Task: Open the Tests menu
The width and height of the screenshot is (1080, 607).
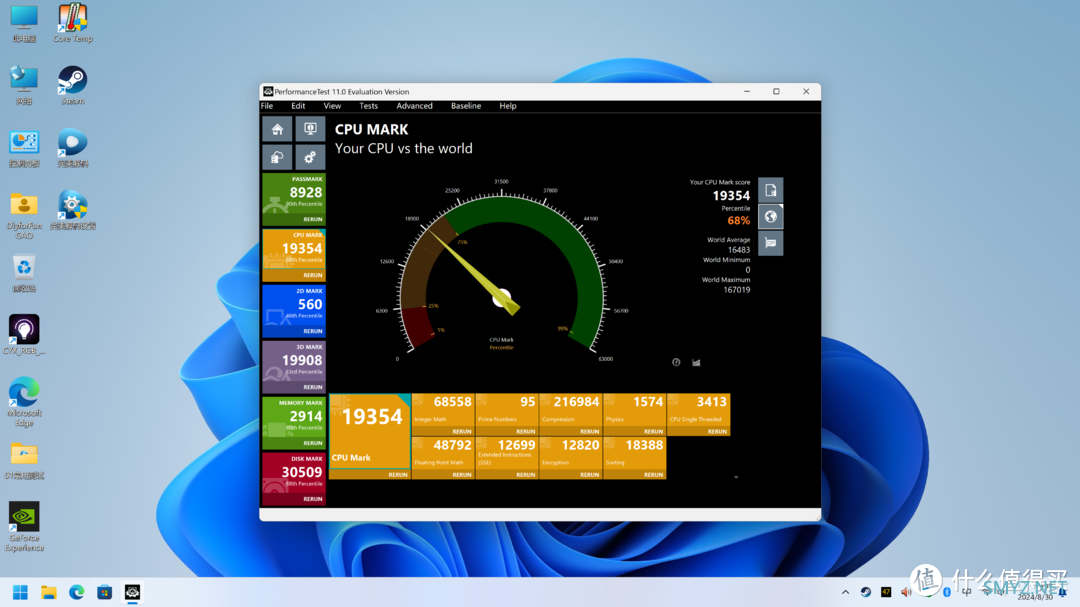Action: click(368, 106)
